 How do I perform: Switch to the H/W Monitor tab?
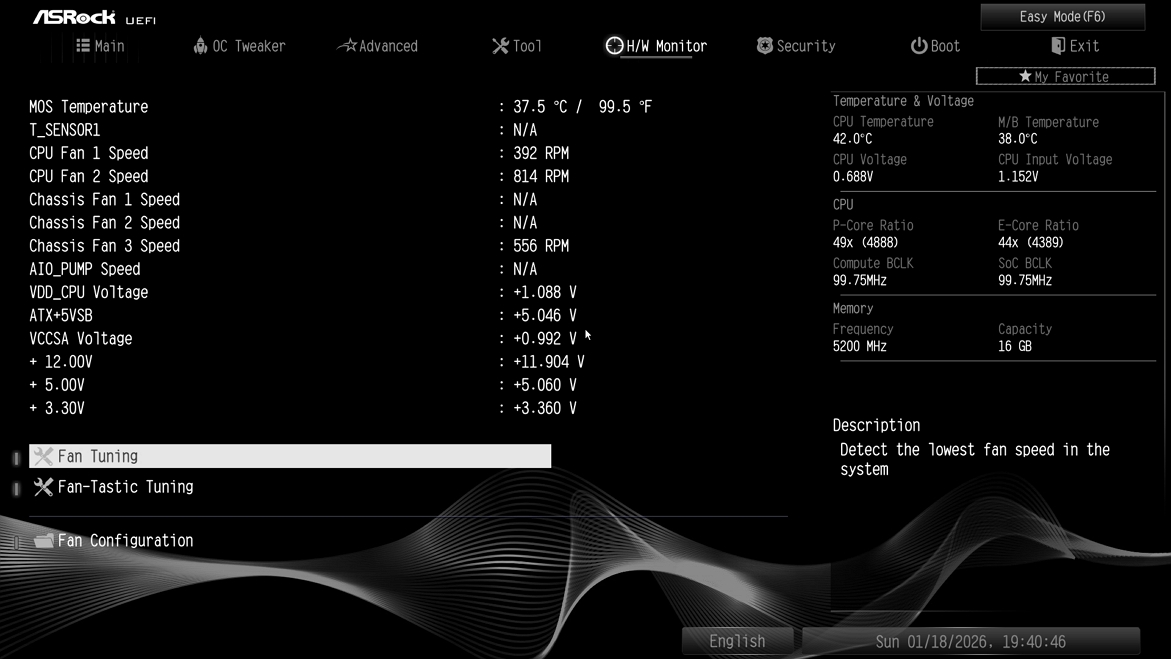click(655, 45)
